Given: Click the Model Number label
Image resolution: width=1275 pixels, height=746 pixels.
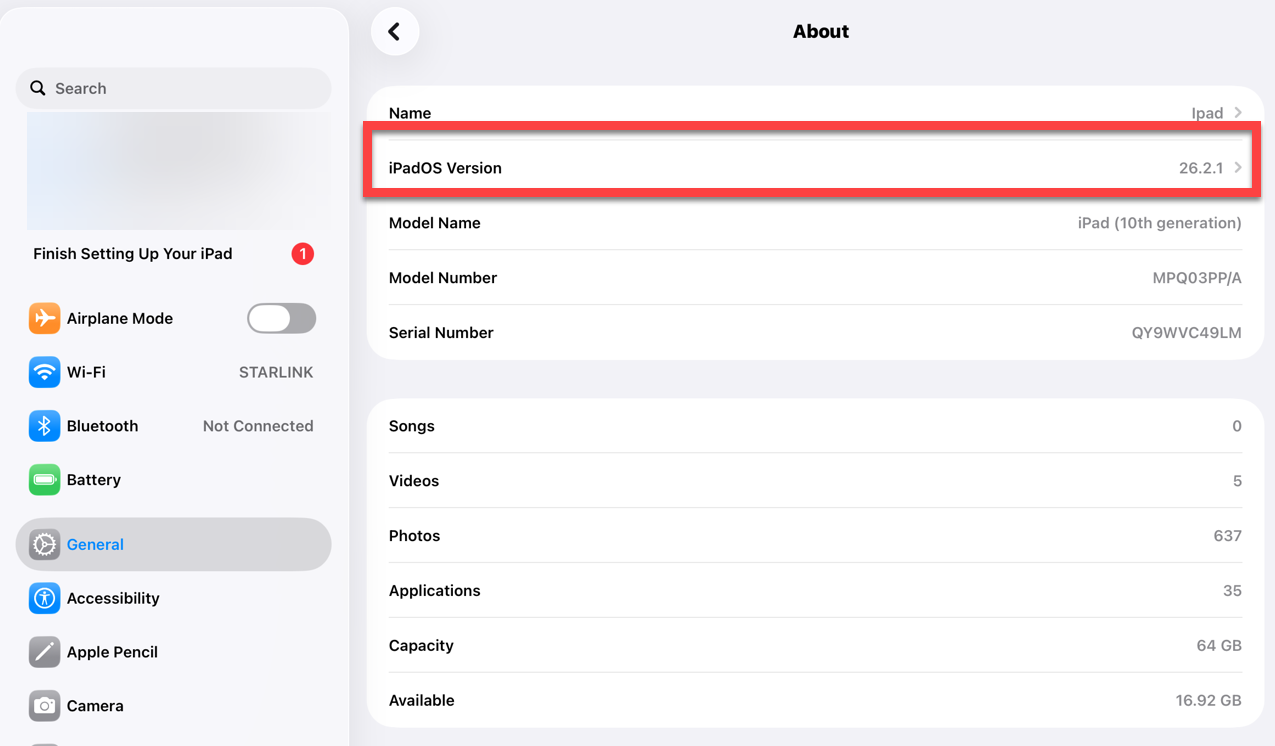Looking at the screenshot, I should coord(443,278).
